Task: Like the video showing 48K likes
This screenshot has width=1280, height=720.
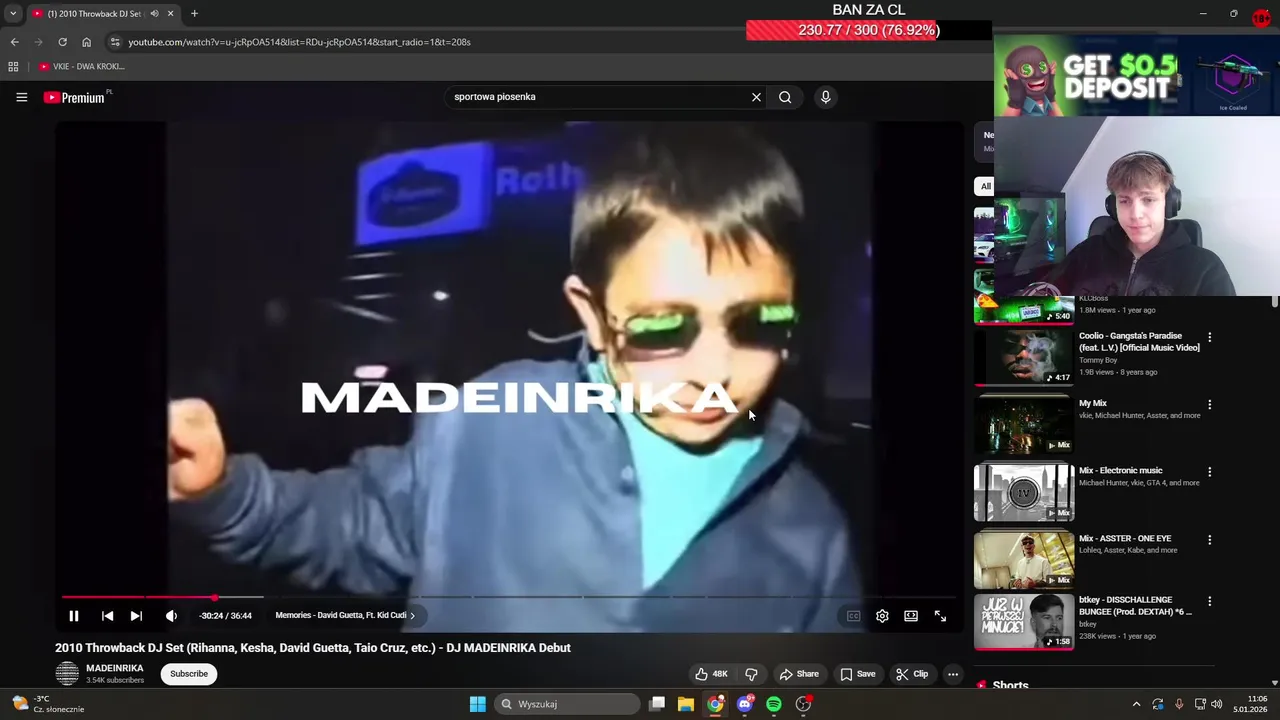Action: (x=712, y=674)
